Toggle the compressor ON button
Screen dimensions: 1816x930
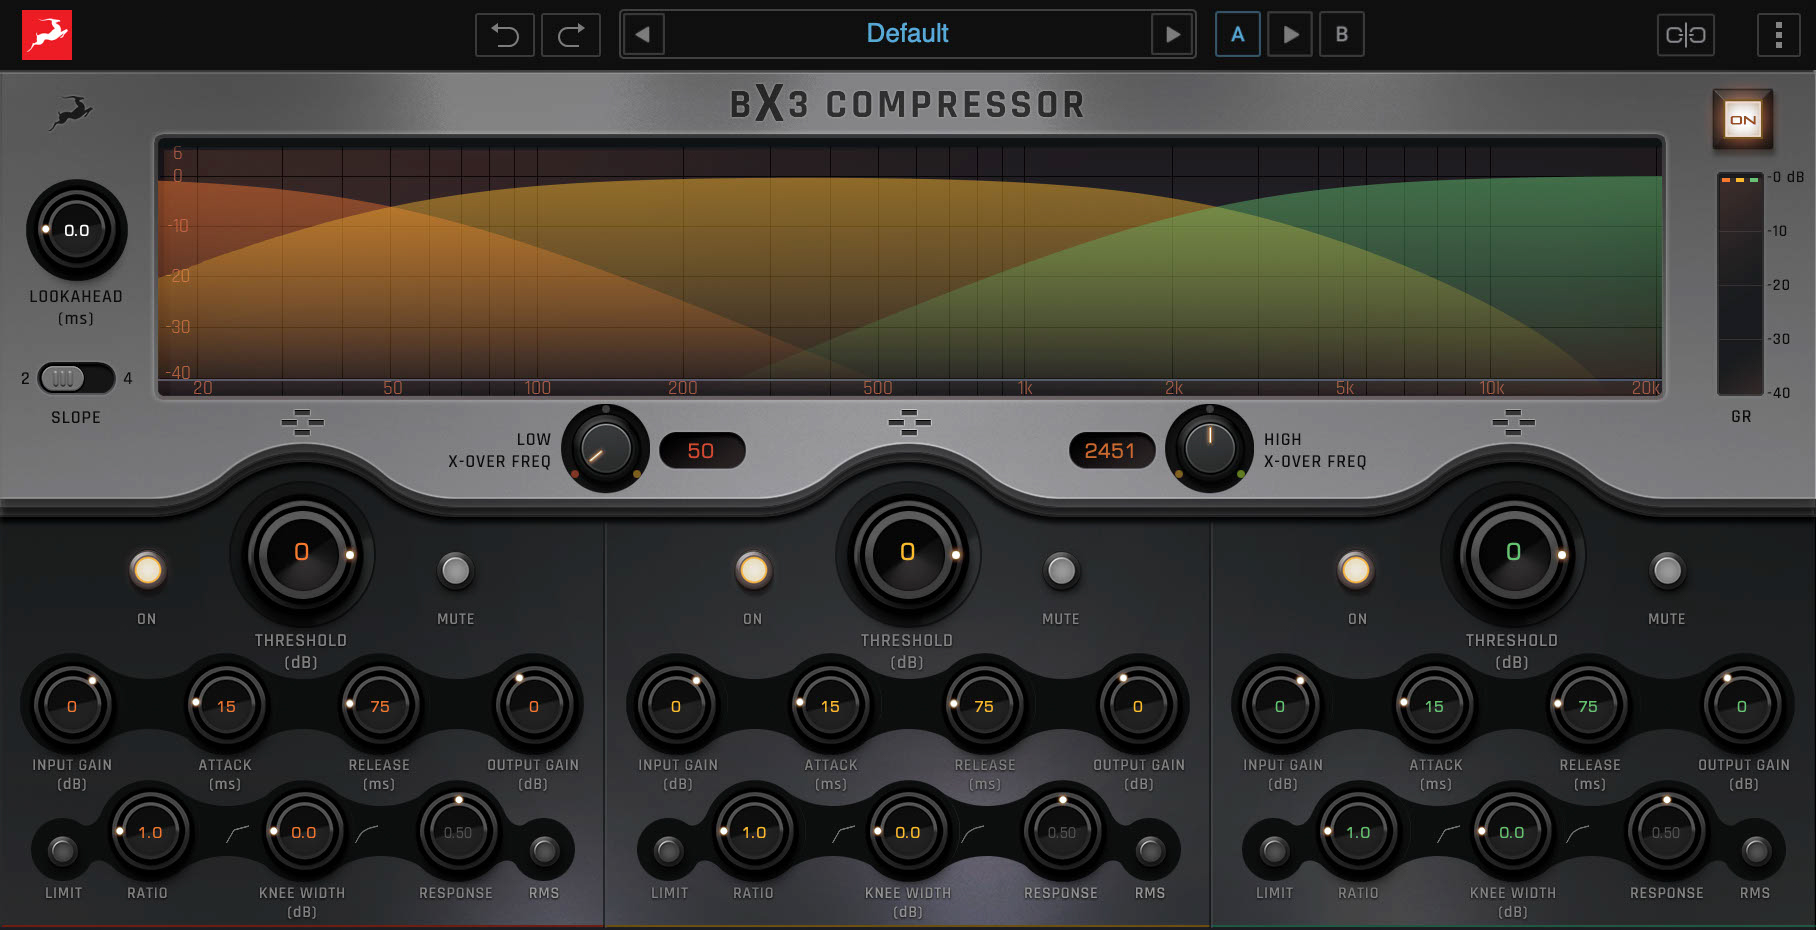click(1743, 117)
